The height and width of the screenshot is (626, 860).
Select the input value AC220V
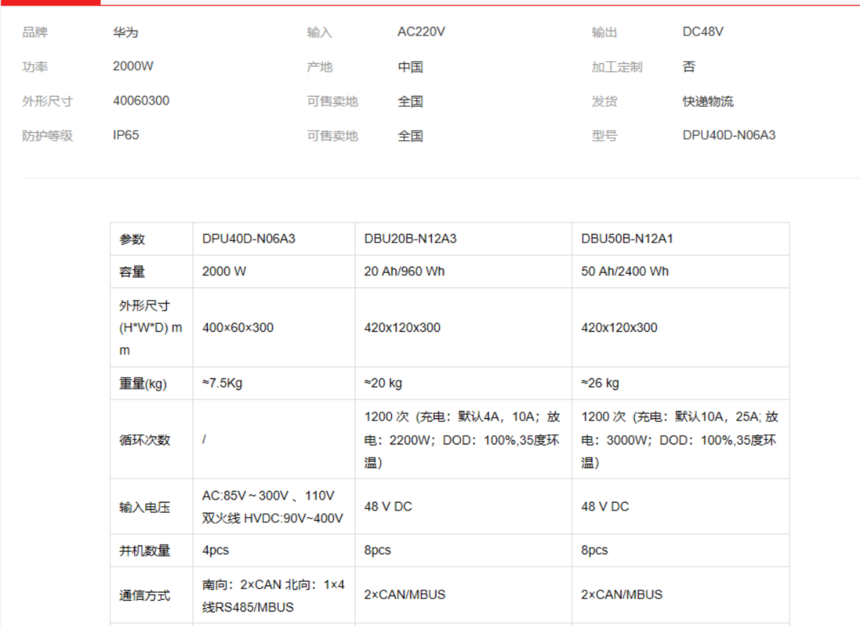421,32
